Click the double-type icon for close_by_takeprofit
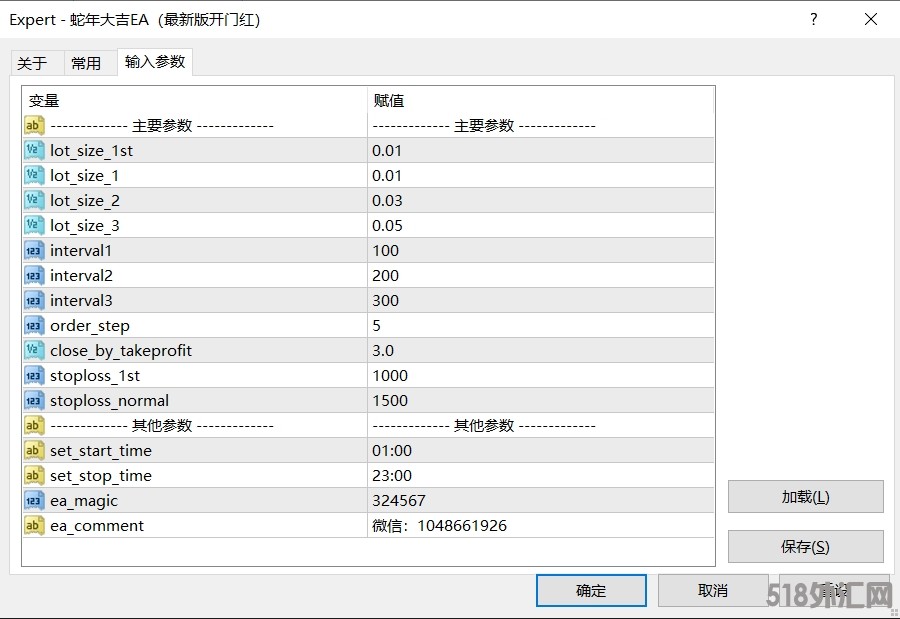The width and height of the screenshot is (900, 619). [34, 350]
